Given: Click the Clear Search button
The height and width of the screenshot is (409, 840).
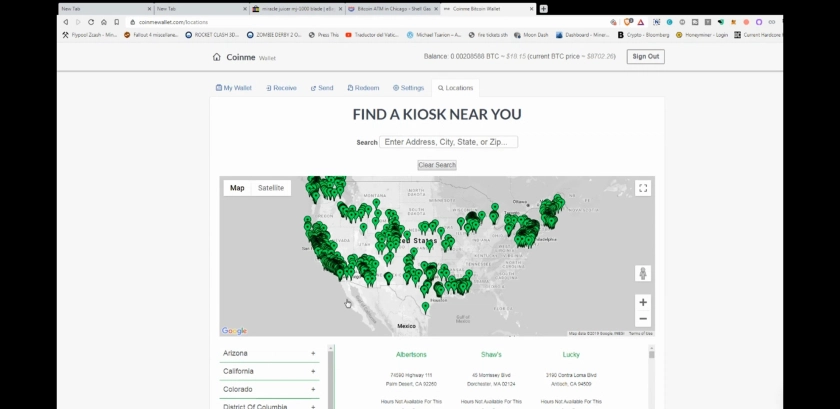Looking at the screenshot, I should [437, 165].
